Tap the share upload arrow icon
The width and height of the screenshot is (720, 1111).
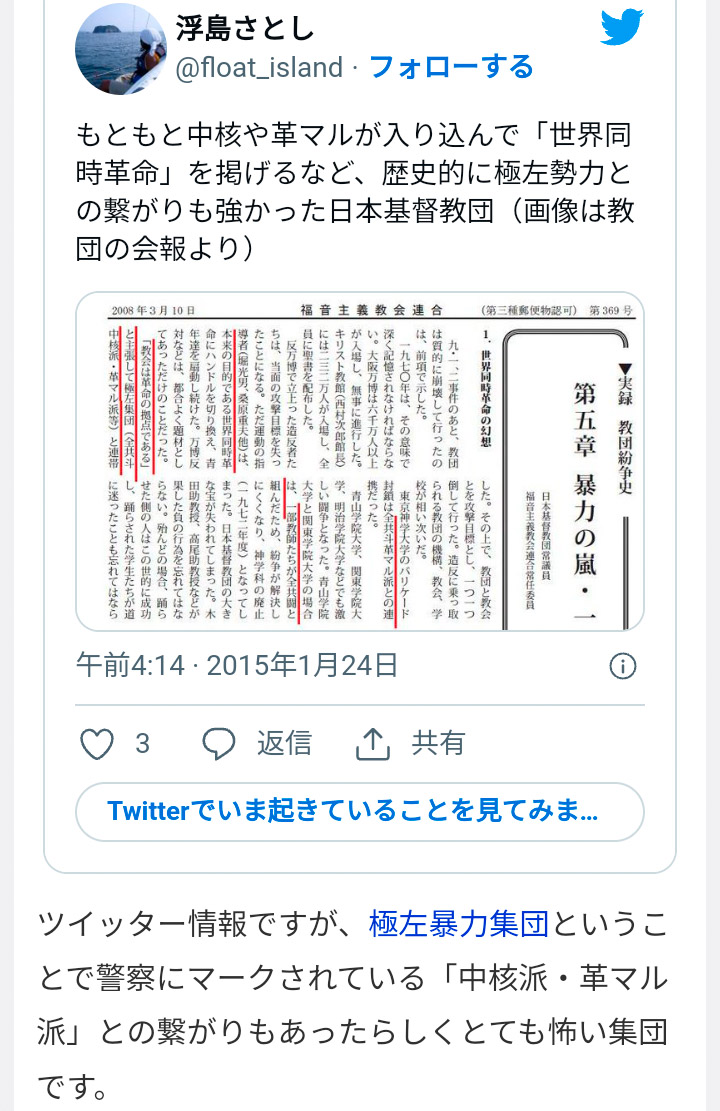point(373,743)
